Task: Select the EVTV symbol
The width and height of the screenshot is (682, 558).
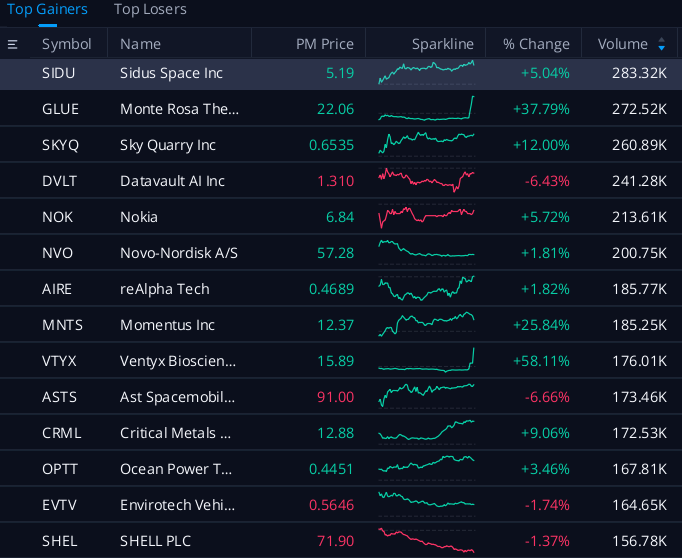Action: 59,505
